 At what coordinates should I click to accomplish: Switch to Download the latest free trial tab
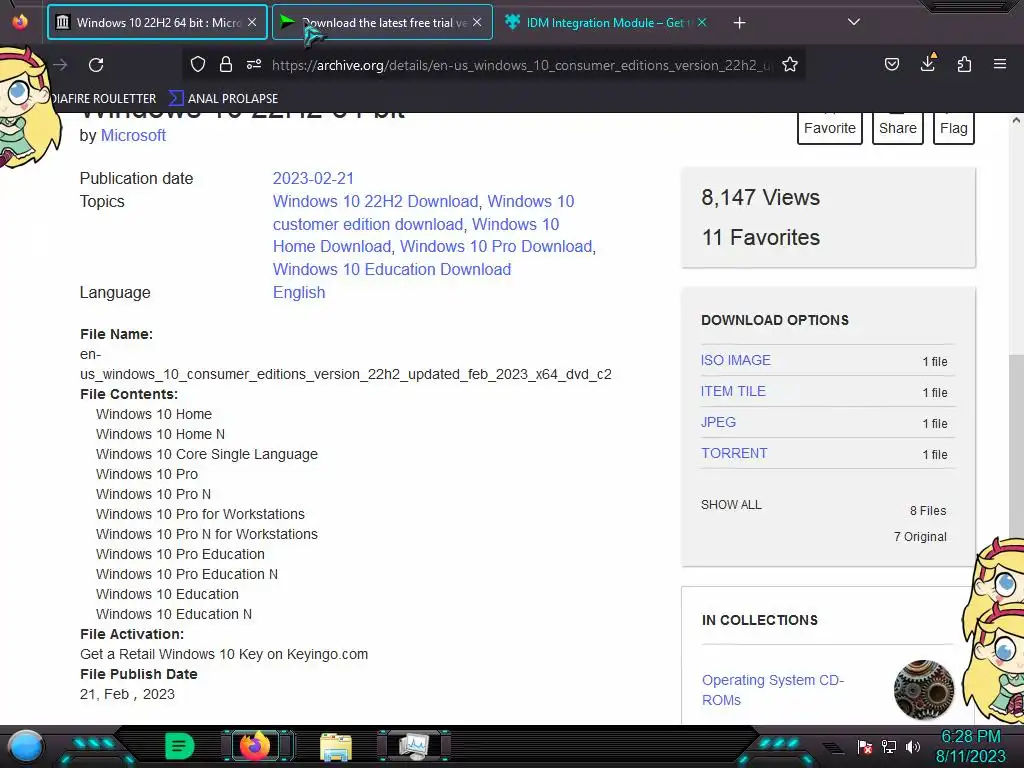(x=382, y=22)
